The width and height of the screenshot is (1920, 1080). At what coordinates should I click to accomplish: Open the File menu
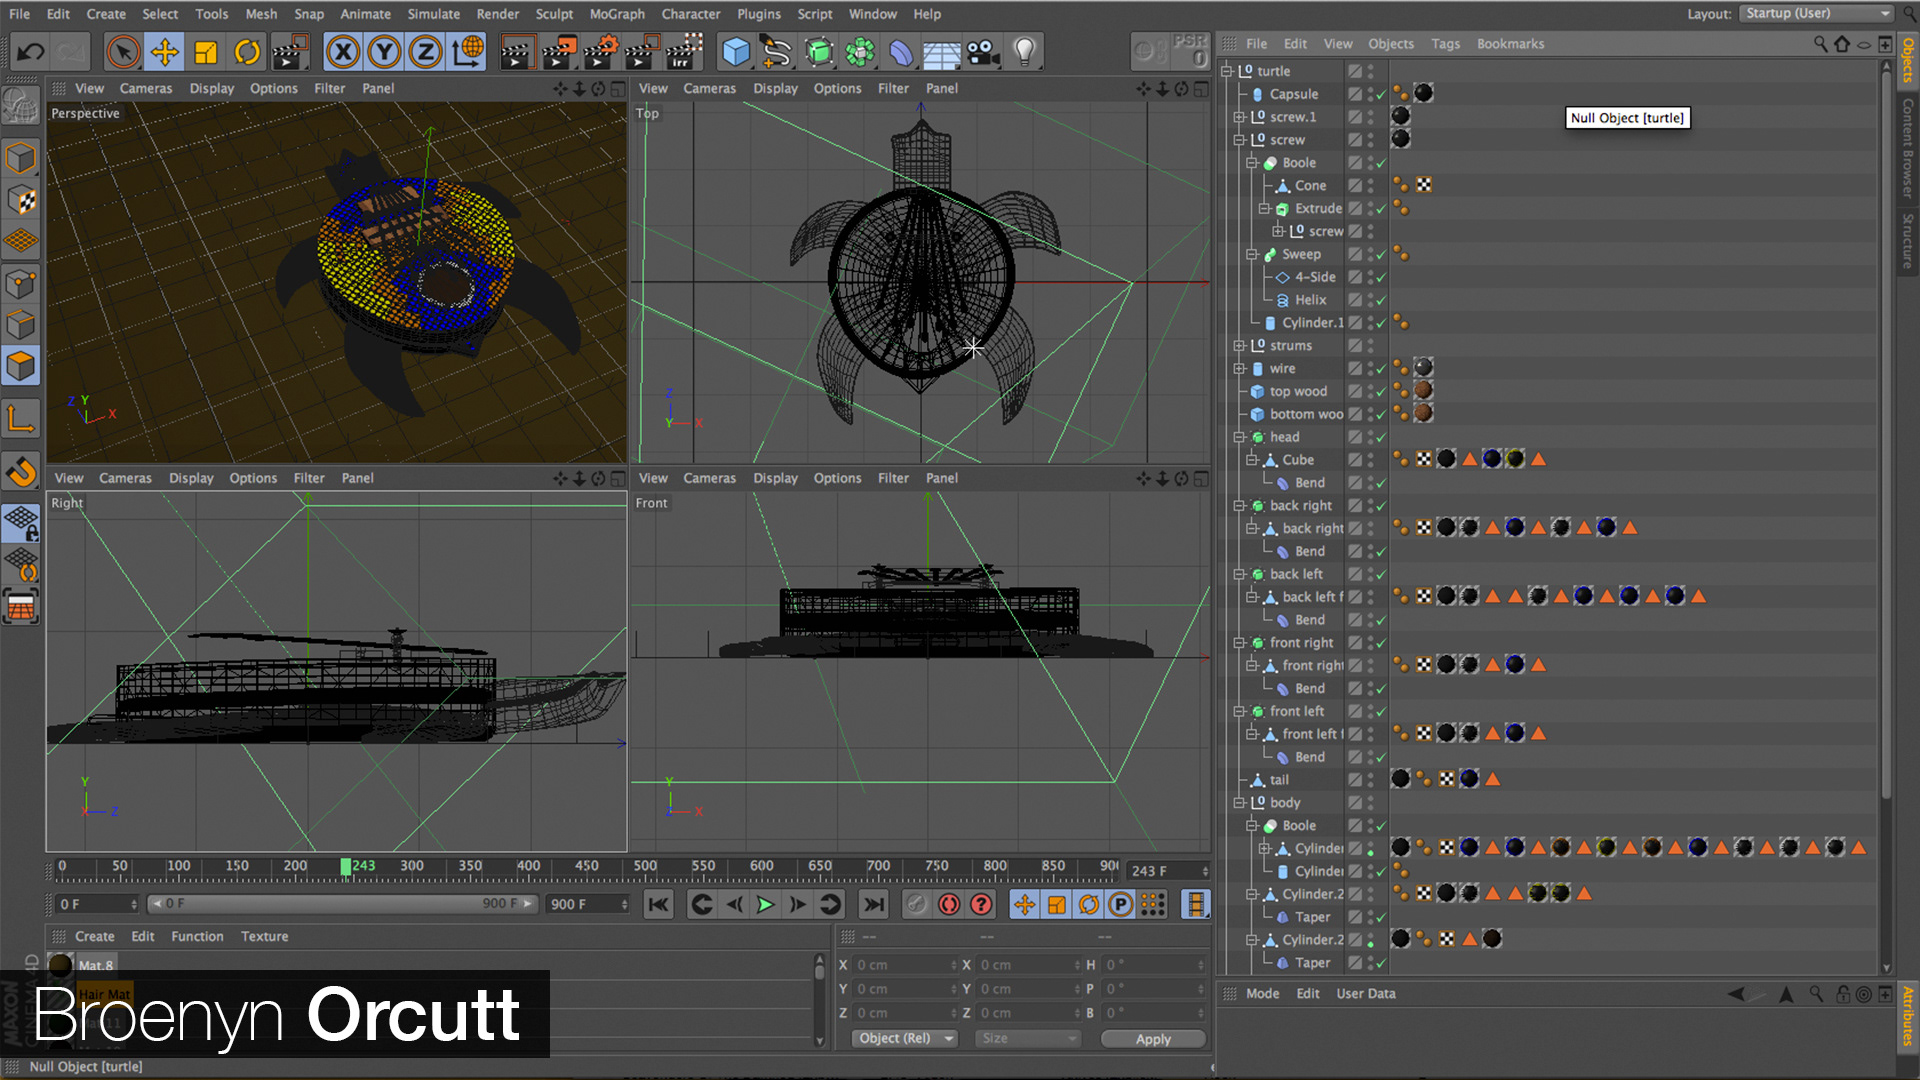coord(19,14)
